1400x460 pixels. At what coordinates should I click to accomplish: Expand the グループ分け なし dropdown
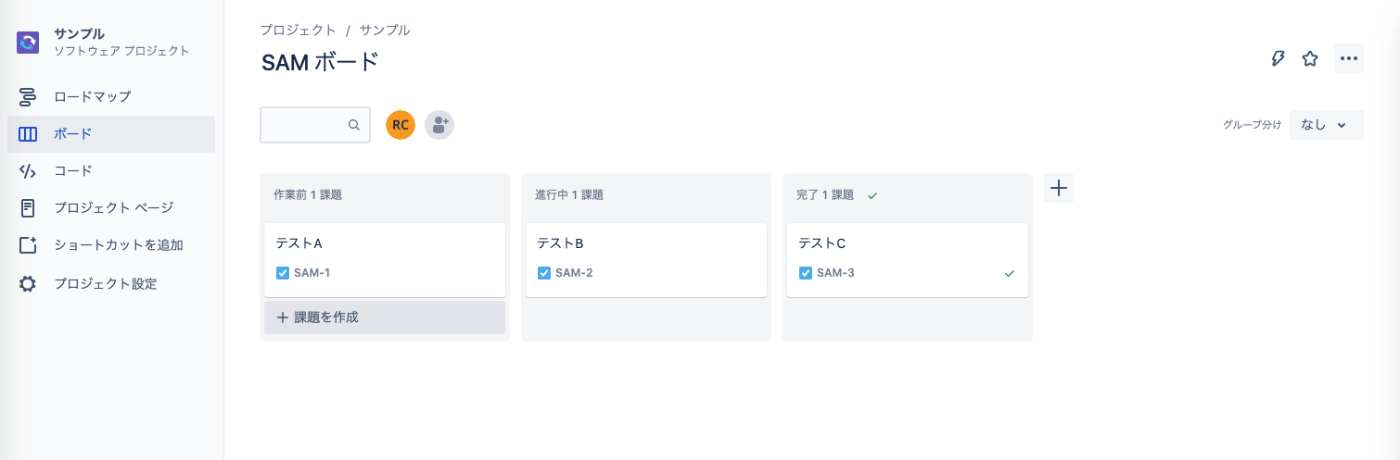coord(1326,125)
